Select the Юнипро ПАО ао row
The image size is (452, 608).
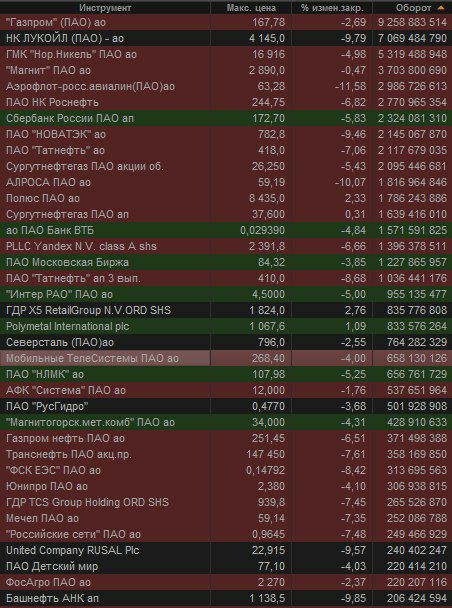click(x=226, y=486)
